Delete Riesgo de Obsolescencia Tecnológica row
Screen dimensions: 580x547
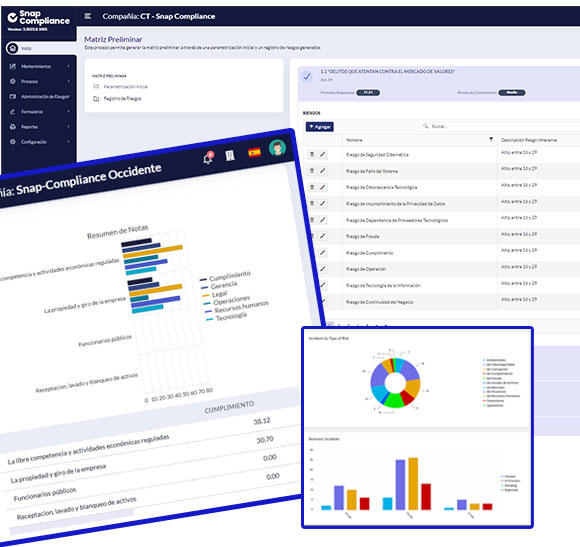tap(312, 187)
